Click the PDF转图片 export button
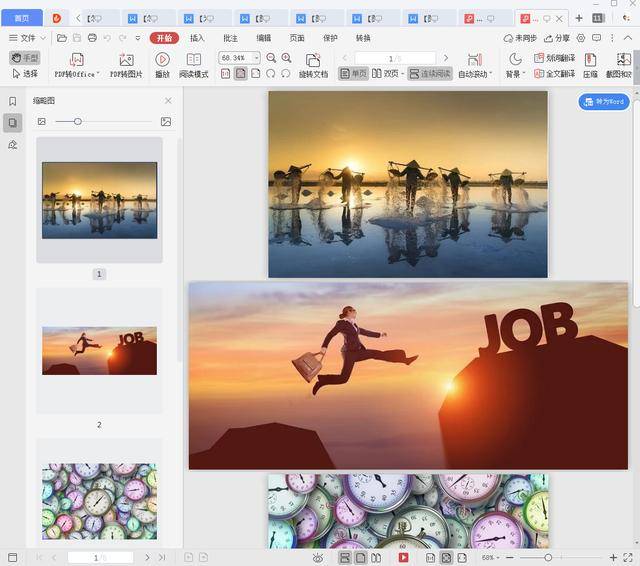The image size is (640, 566). (x=126, y=65)
